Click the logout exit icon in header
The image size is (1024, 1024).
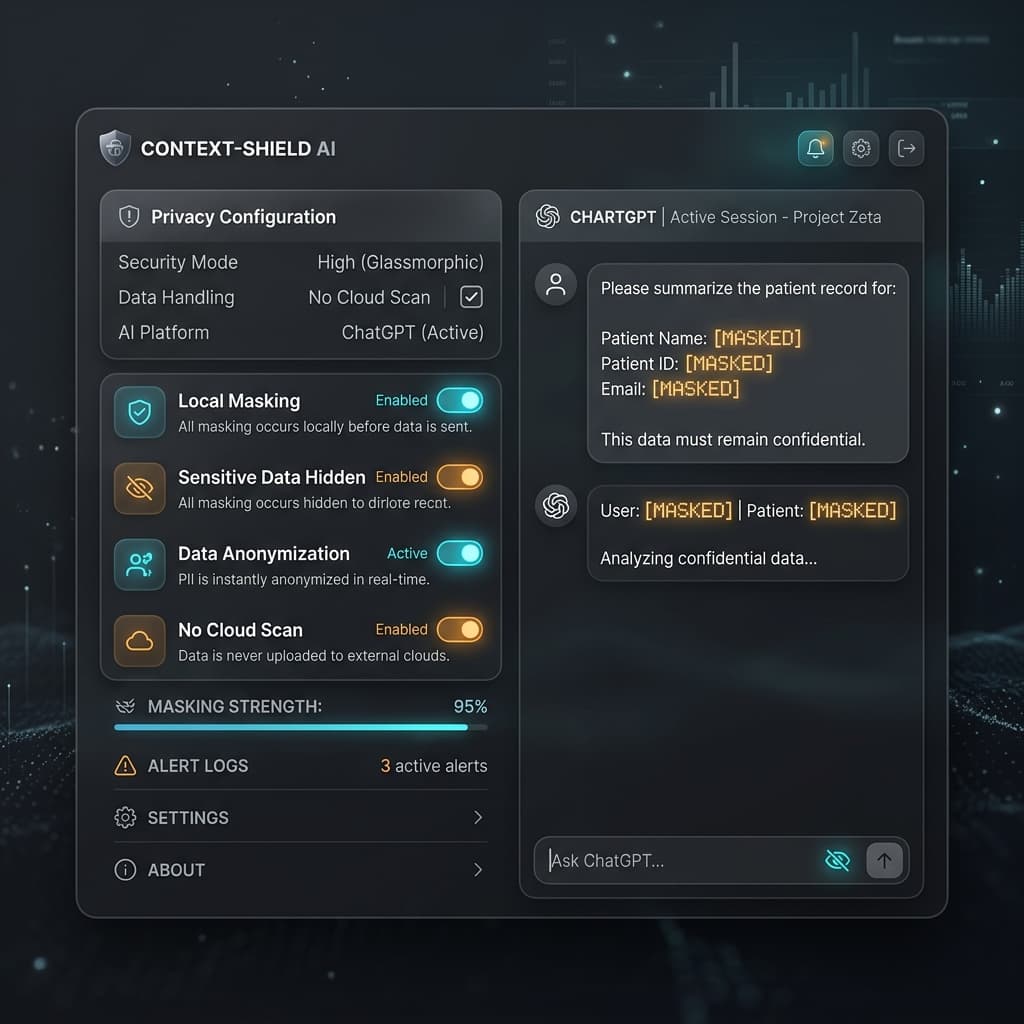coord(906,148)
